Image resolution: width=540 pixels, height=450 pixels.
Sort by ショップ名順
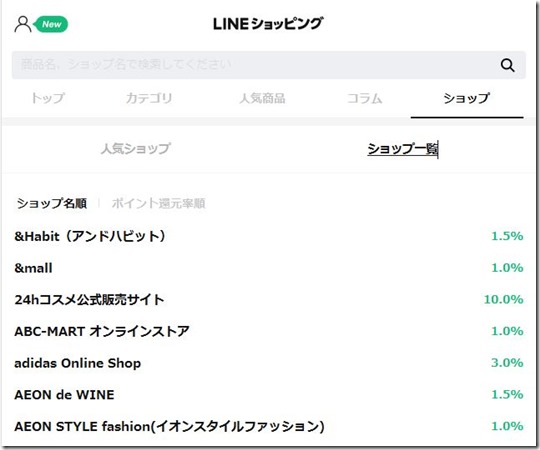[x=52, y=203]
